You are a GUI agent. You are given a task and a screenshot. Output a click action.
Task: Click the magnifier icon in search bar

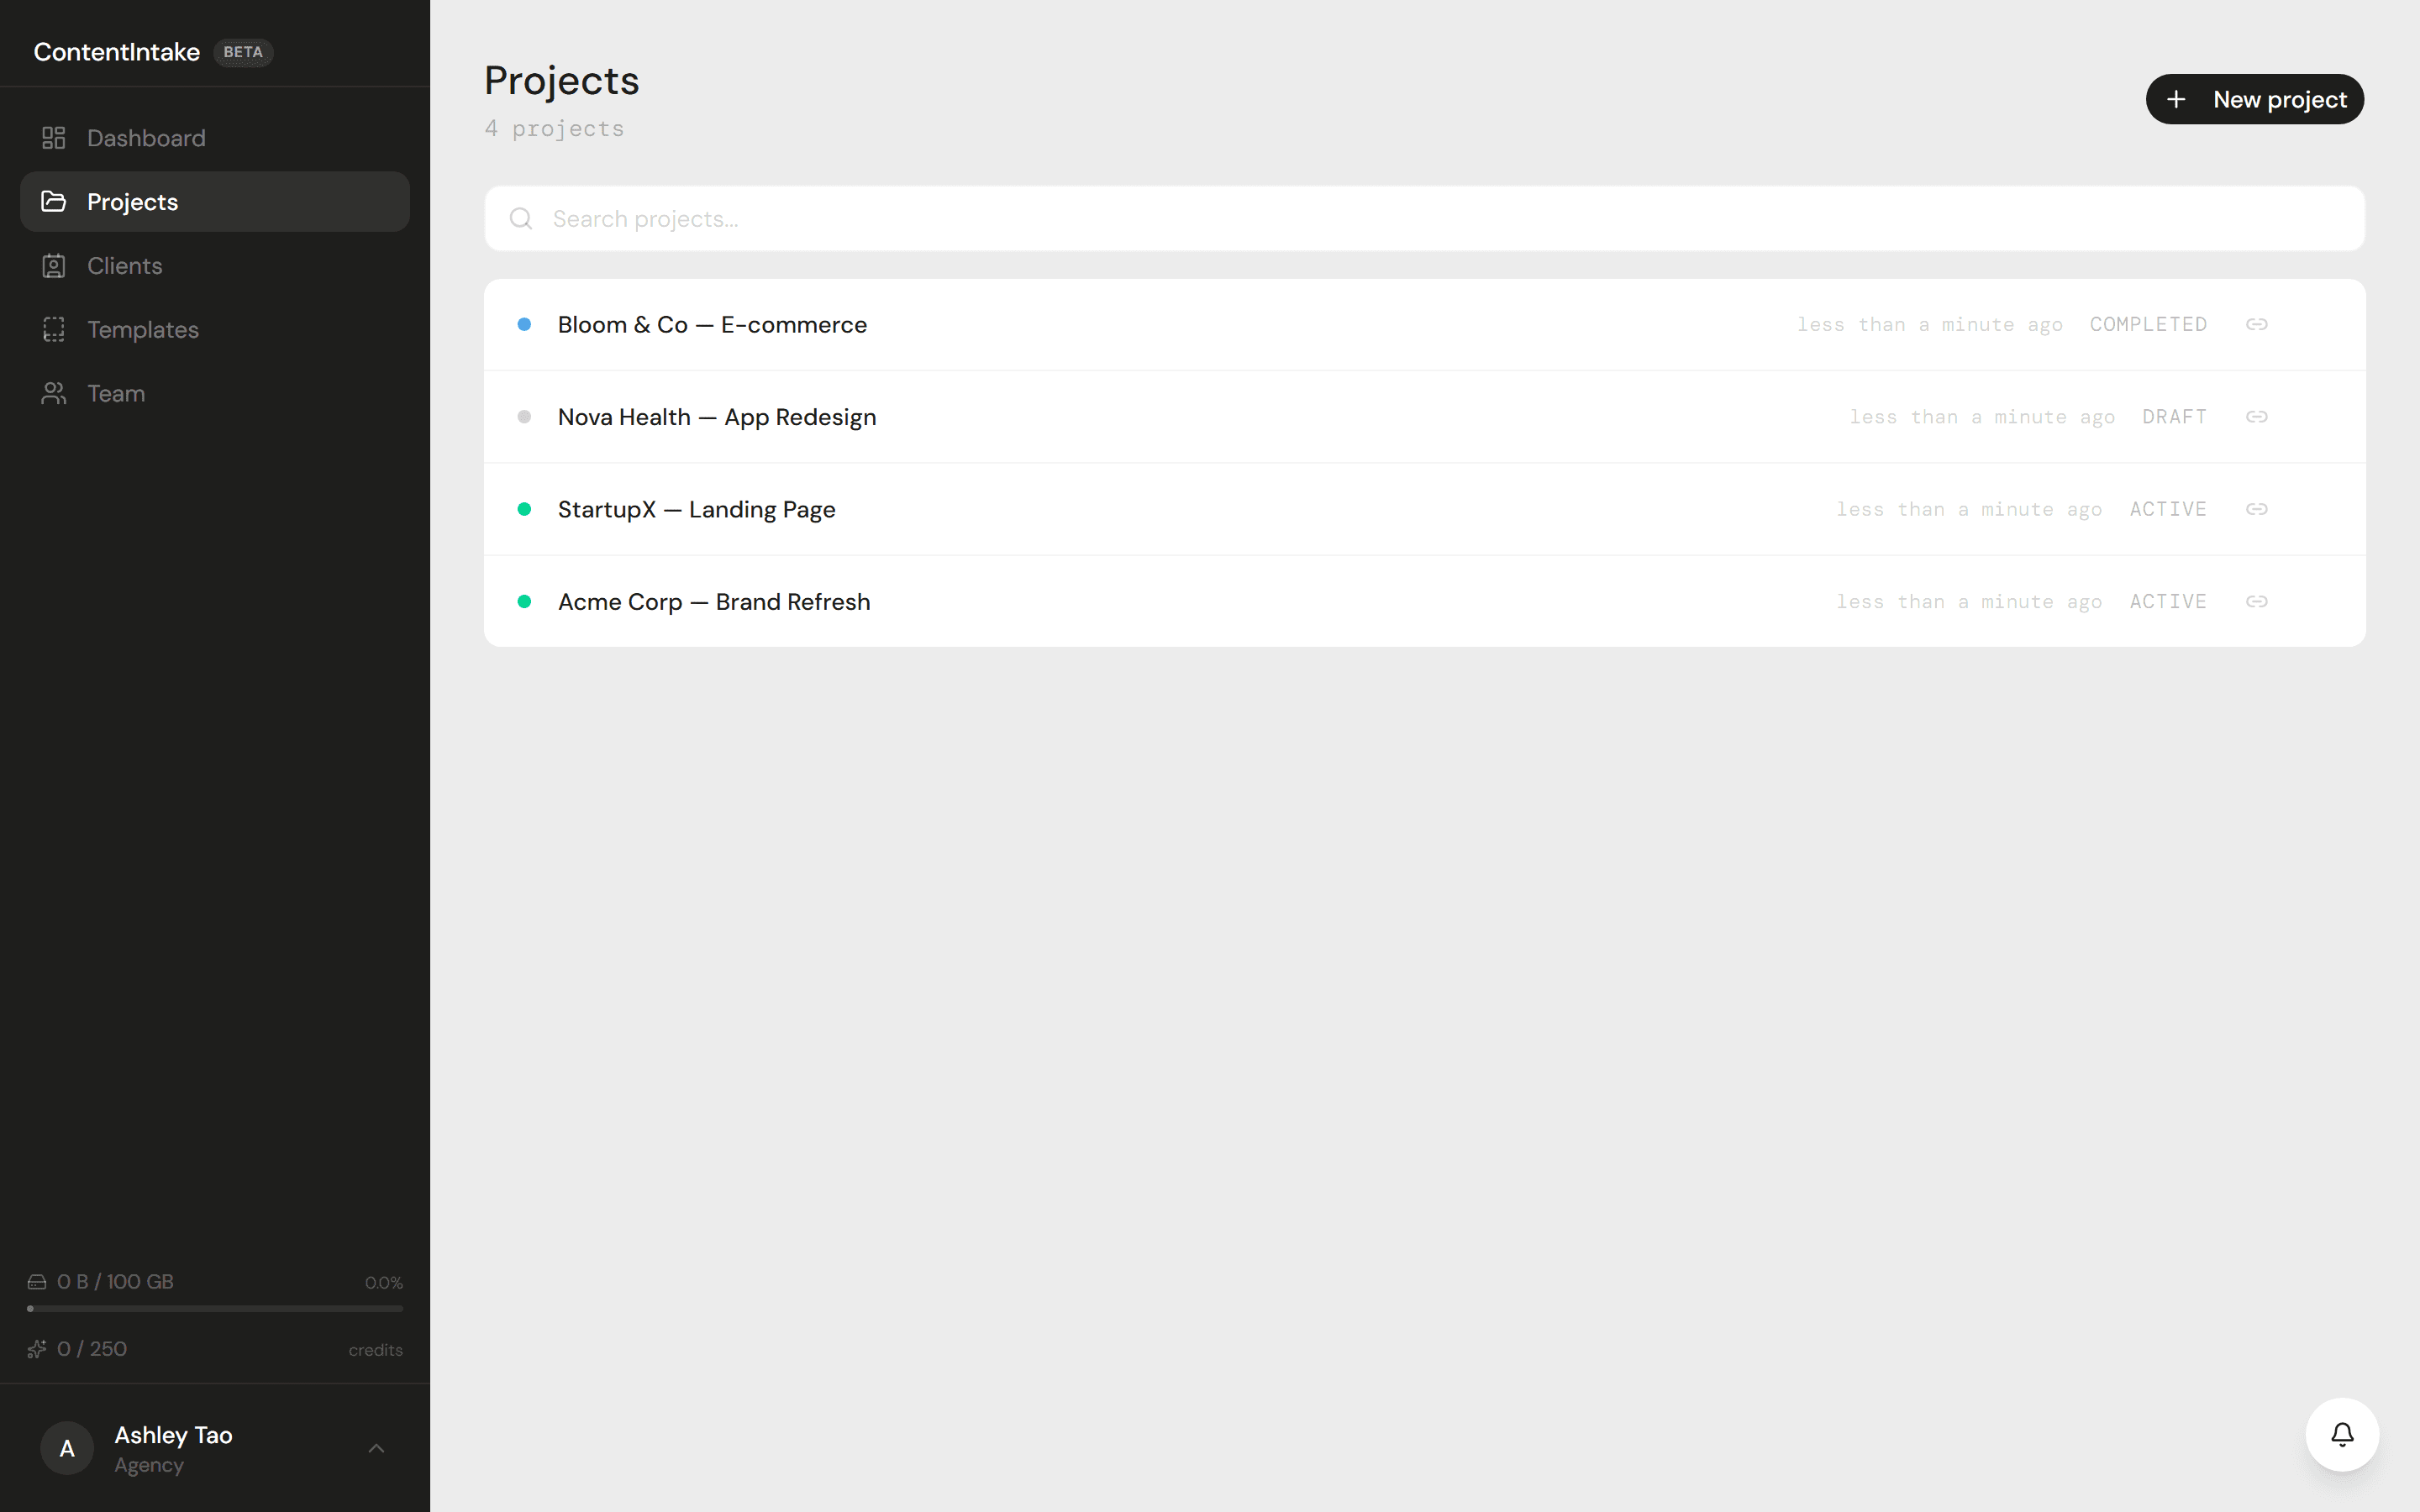521,219
